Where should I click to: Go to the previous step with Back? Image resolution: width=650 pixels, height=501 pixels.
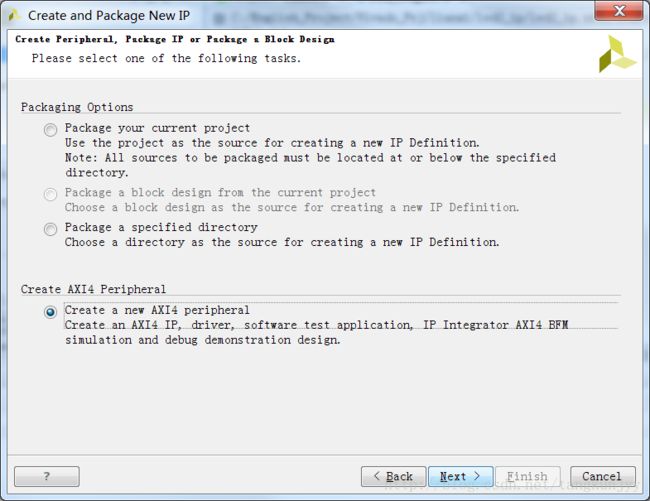(393, 477)
